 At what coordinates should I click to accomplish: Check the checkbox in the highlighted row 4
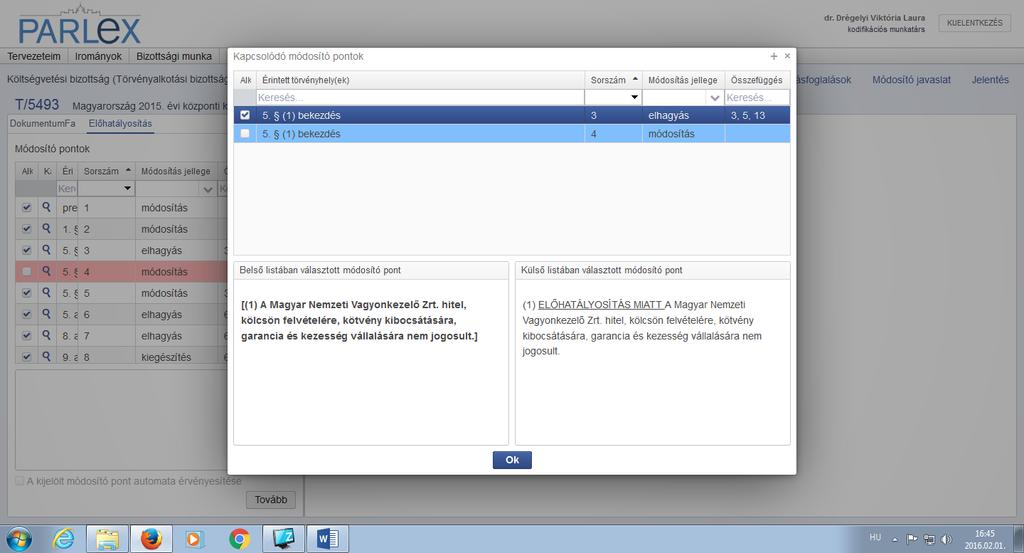pyautogui.click(x=27, y=272)
